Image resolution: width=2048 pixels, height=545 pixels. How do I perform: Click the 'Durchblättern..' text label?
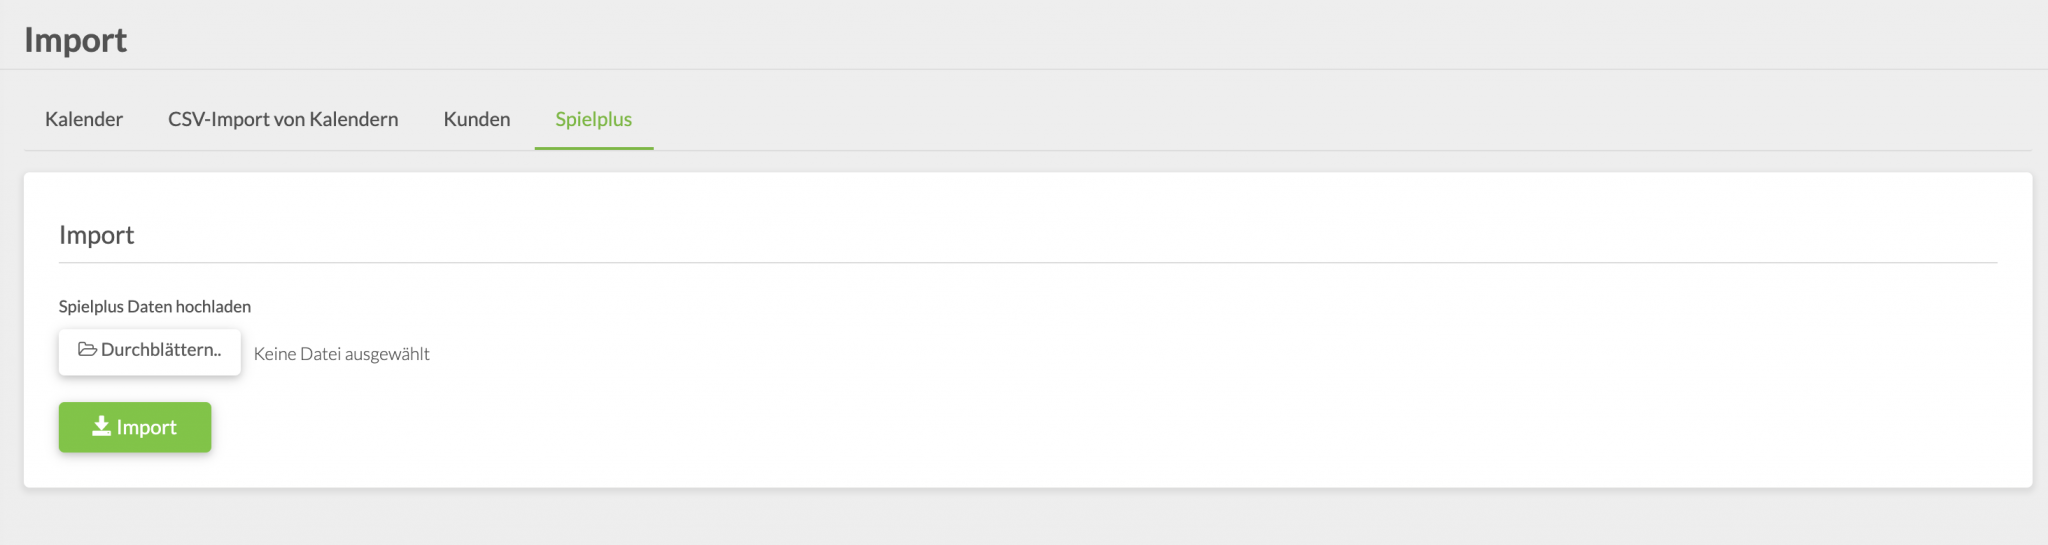coord(161,350)
